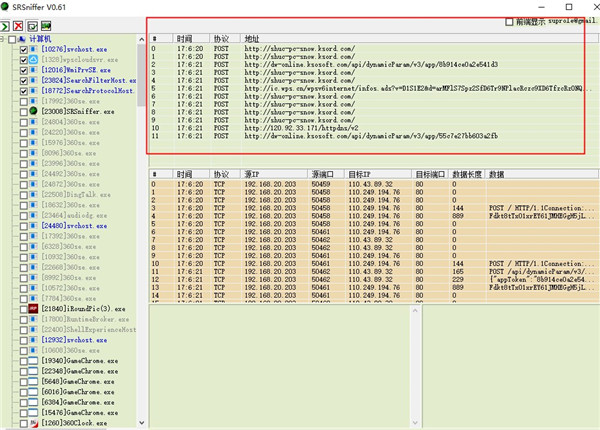Viewport: 600px width, 430px height.
Task: Uncheck the [12016]WmiPrvSE.exe checkbox
Action: 25,70
